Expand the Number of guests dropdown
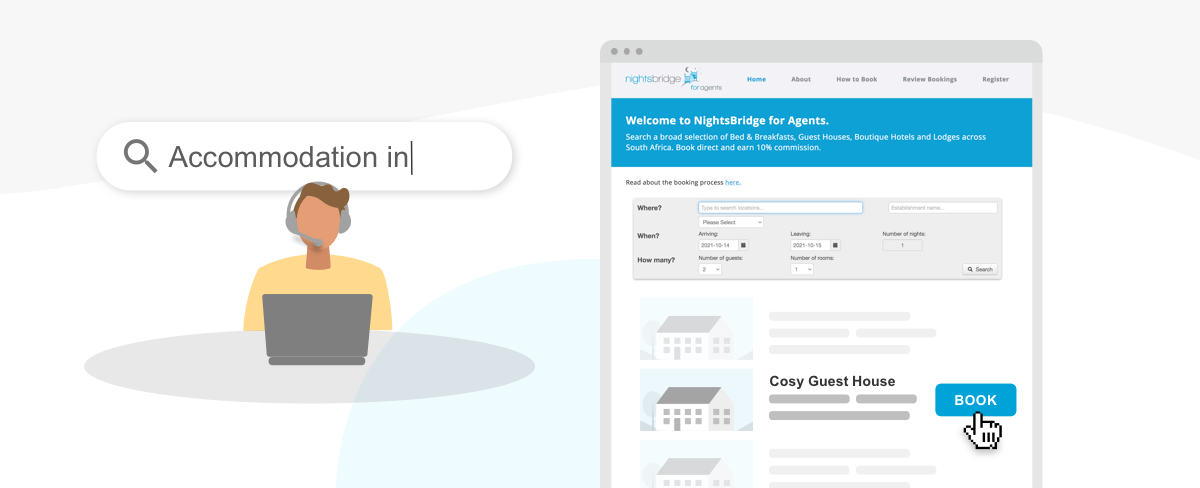The image size is (1200, 488). click(710, 269)
